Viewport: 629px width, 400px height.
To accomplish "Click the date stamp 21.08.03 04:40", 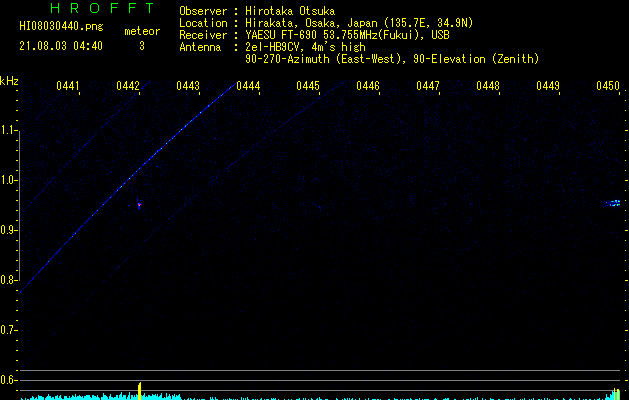I will (61, 46).
